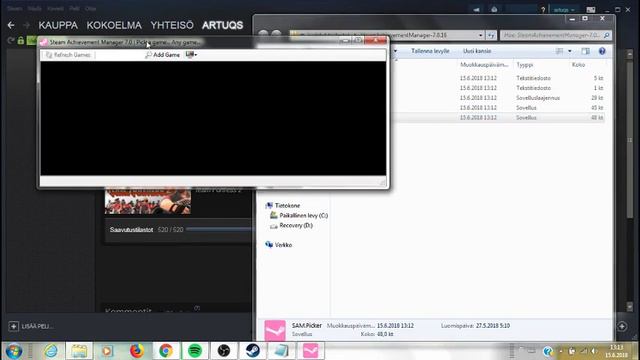Open the KOKOELMA tab in Steam
Image resolution: width=640 pixels, height=360 pixels.
[x=114, y=25]
